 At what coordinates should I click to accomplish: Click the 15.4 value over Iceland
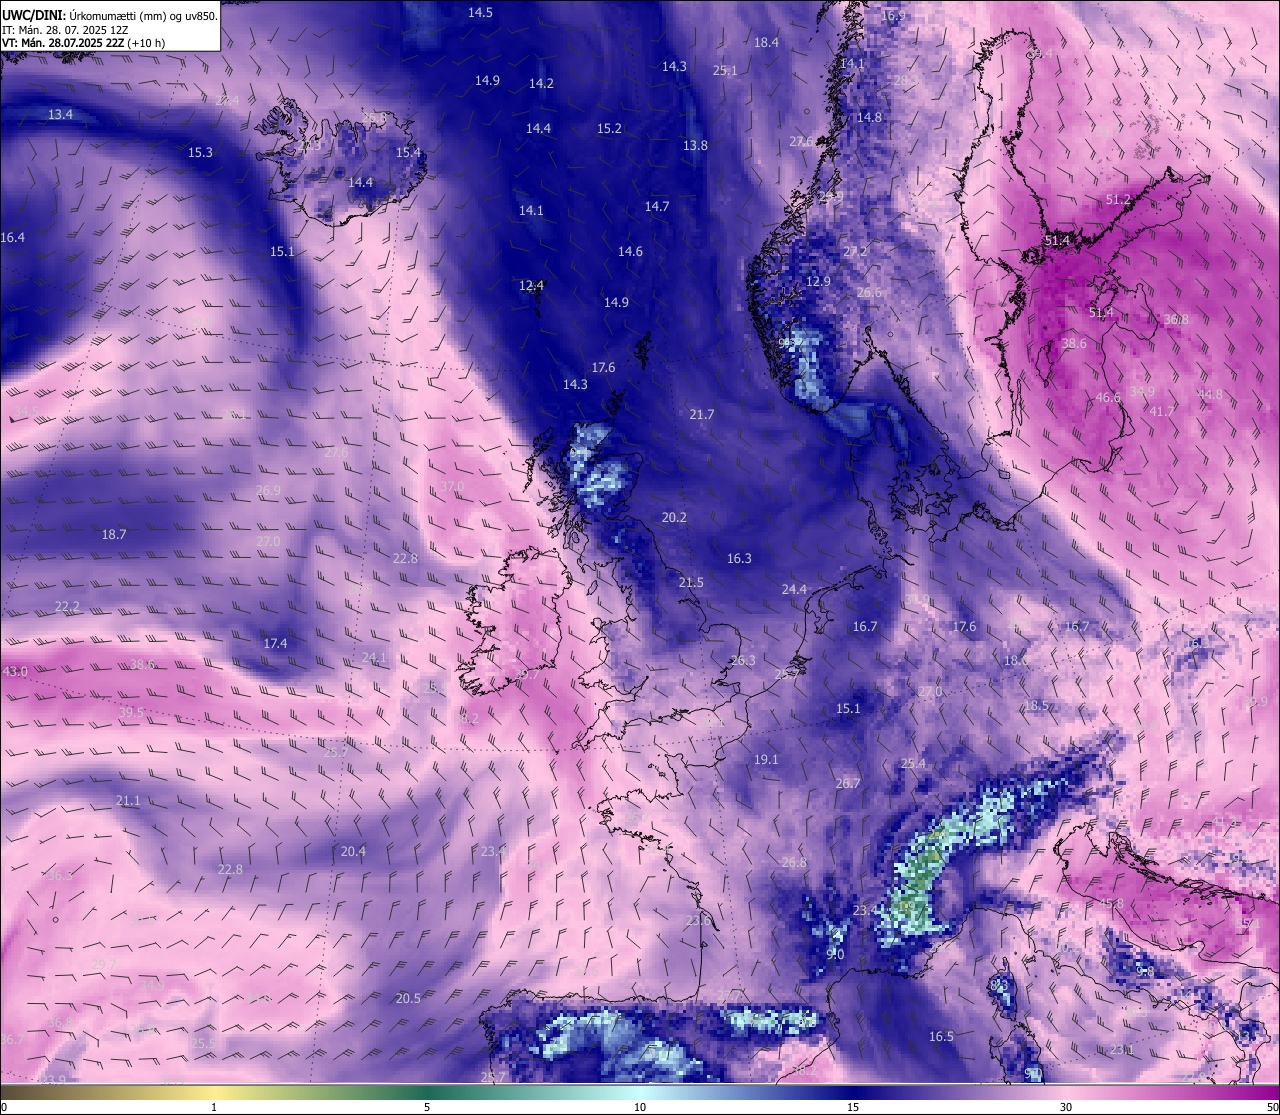pyautogui.click(x=408, y=153)
